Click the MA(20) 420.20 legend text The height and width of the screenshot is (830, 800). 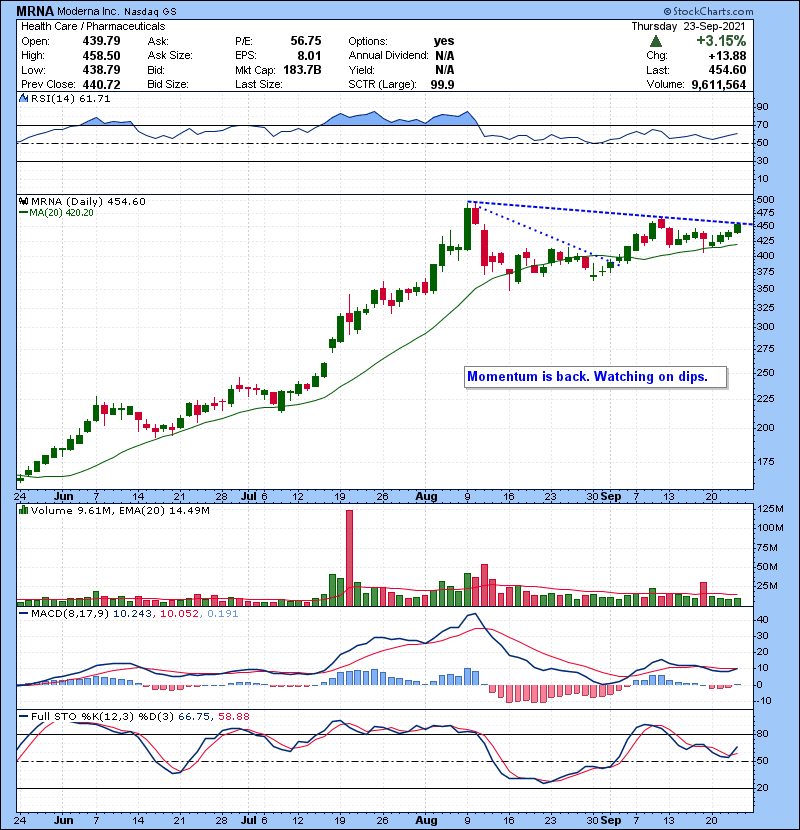pos(61,213)
